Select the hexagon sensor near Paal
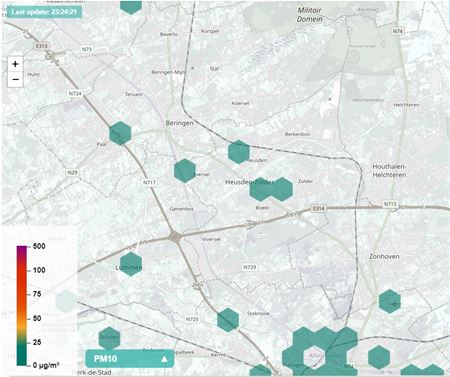This screenshot has height=377, width=450. [x=120, y=133]
